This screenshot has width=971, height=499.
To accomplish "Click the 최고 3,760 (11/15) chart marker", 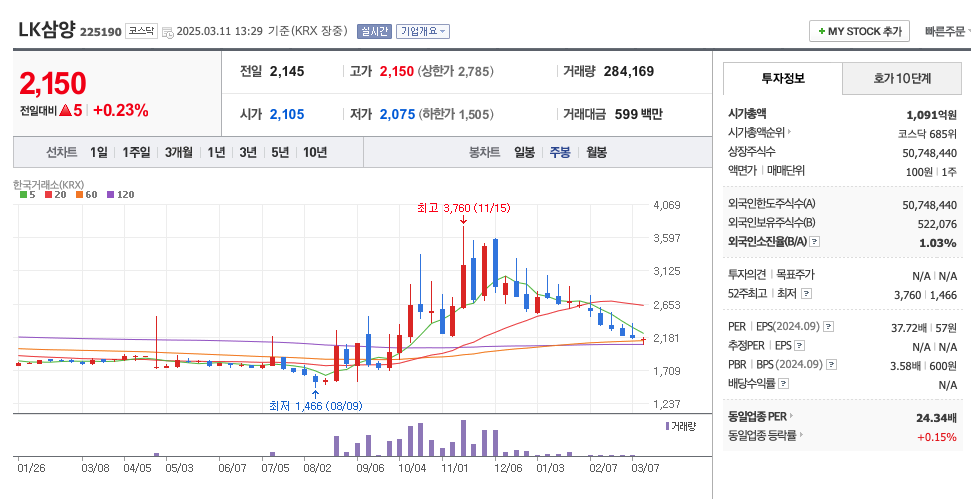I will click(x=464, y=208).
